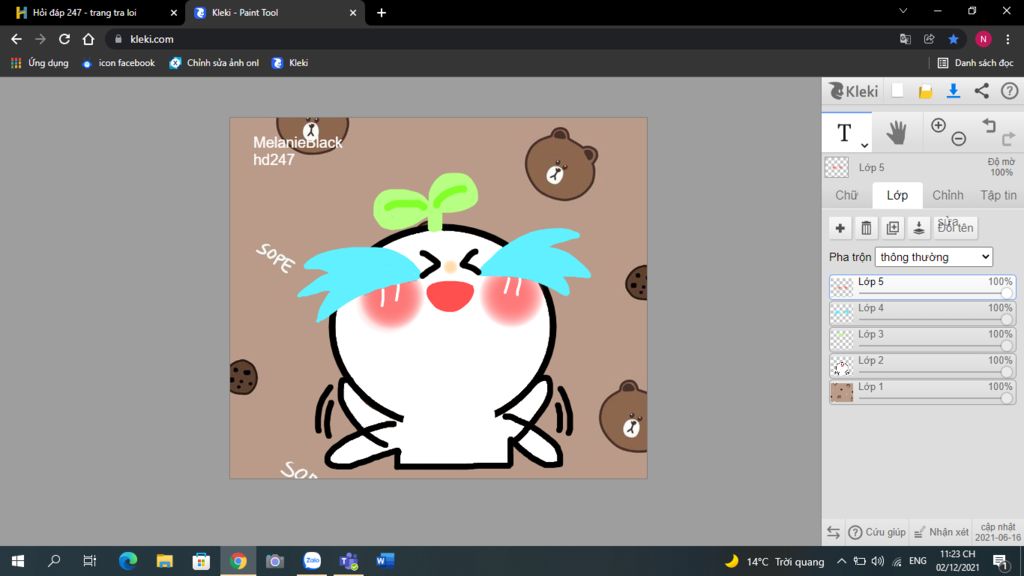The height and width of the screenshot is (576, 1024).
Task: Adjust the Lớp 1 opacity slider handle
Action: click(x=1007, y=398)
